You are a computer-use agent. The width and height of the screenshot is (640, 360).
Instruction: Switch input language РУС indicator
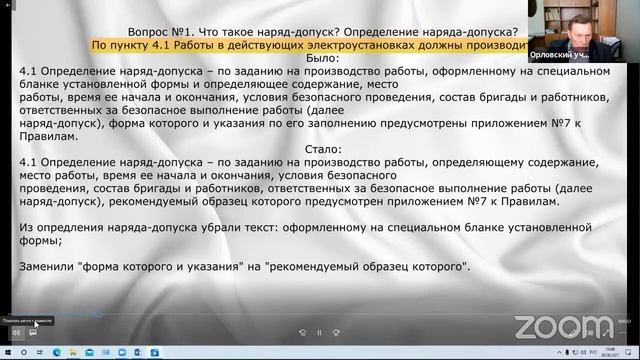pos(593,352)
